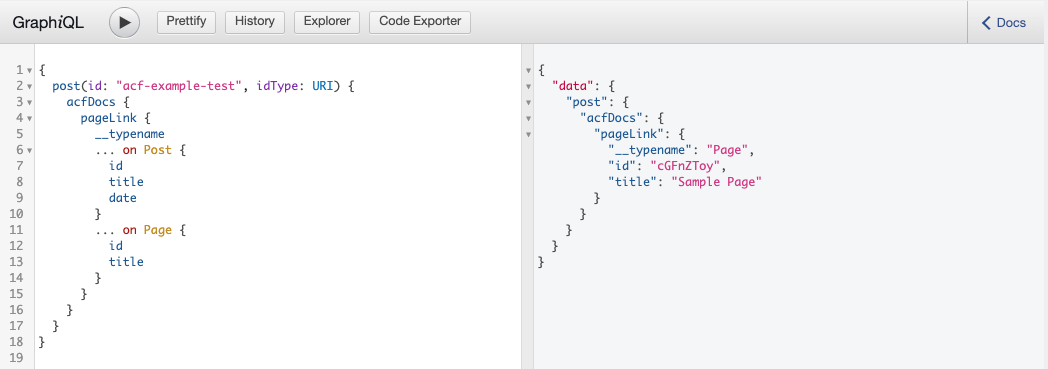Collapse the pageLink fold at line 4
The width and height of the screenshot is (1048, 369).
[x=29, y=118]
